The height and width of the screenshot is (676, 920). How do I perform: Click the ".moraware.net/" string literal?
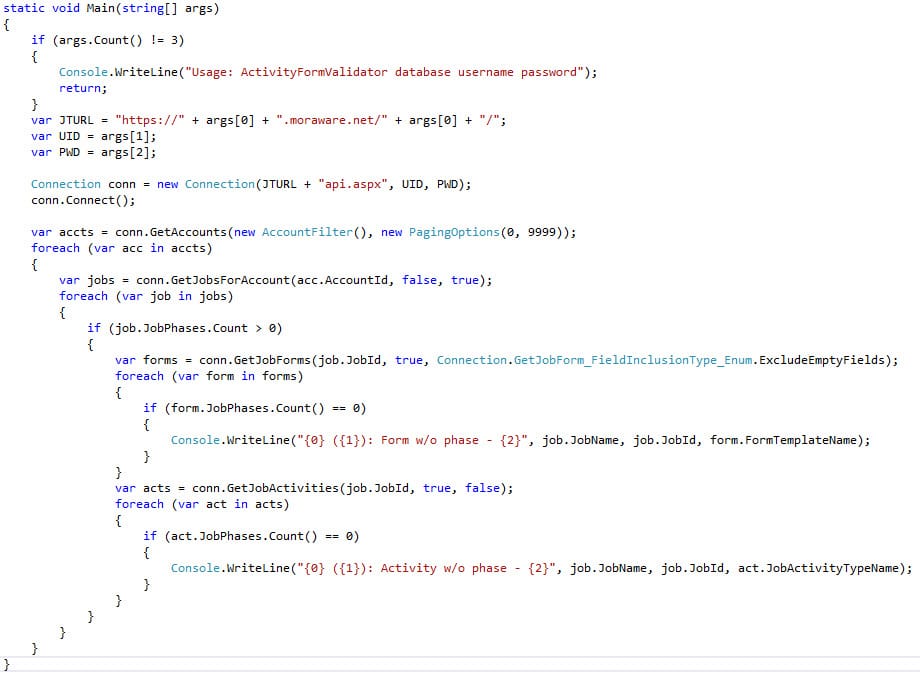(332, 120)
